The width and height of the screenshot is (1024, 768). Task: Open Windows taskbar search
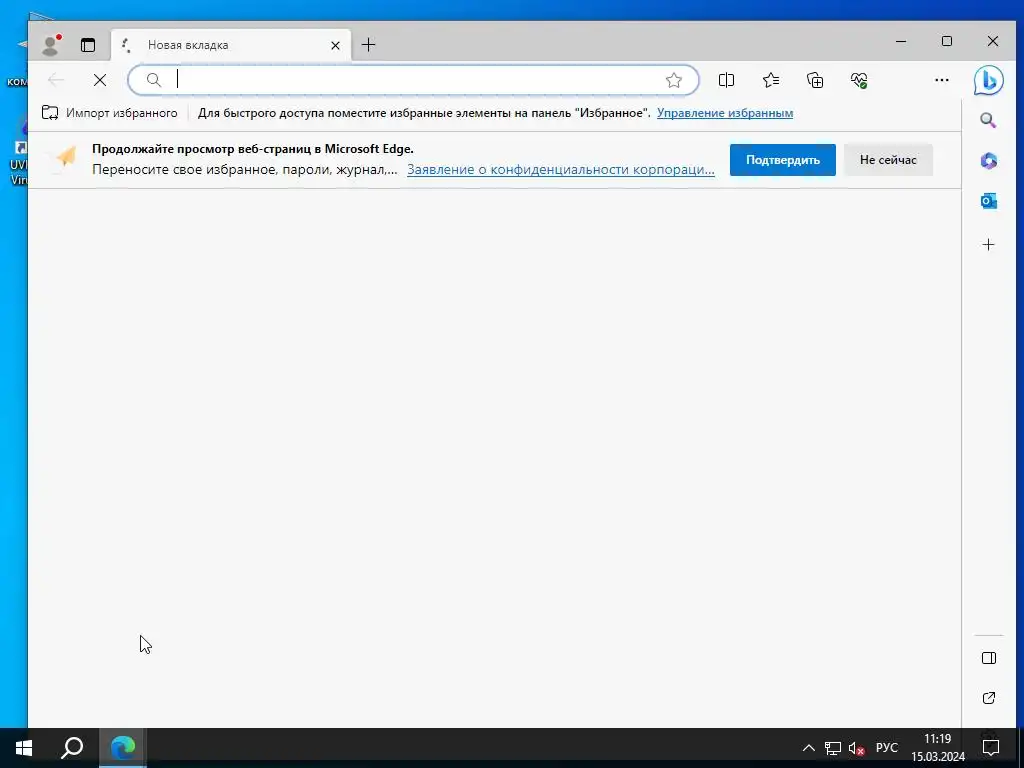tap(72, 748)
